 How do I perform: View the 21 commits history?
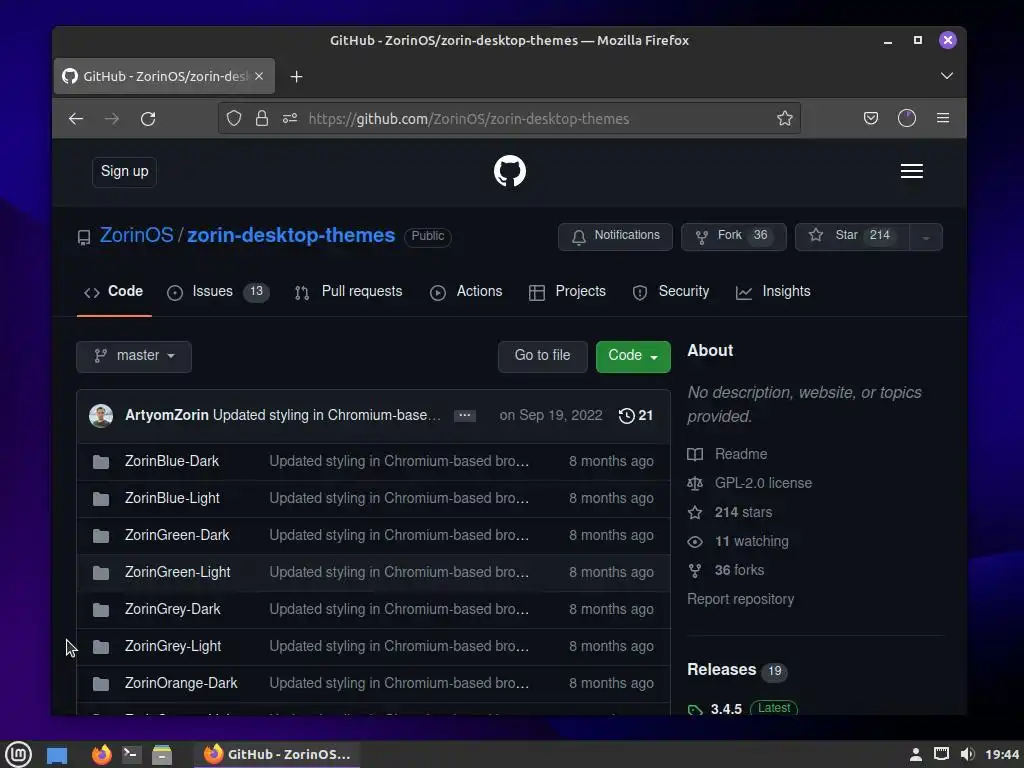[x=635, y=415]
